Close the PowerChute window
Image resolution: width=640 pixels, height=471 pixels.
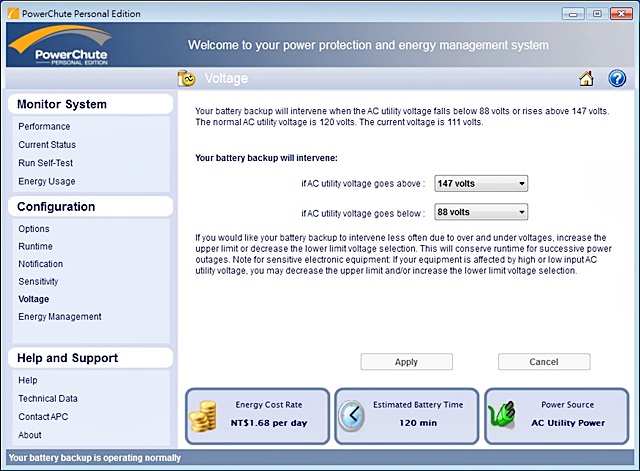click(621, 14)
